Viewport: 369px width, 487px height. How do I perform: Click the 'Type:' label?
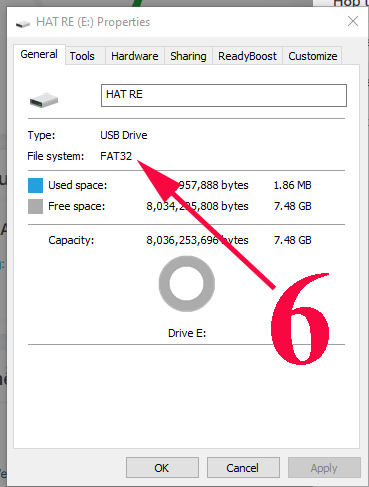[41, 135]
